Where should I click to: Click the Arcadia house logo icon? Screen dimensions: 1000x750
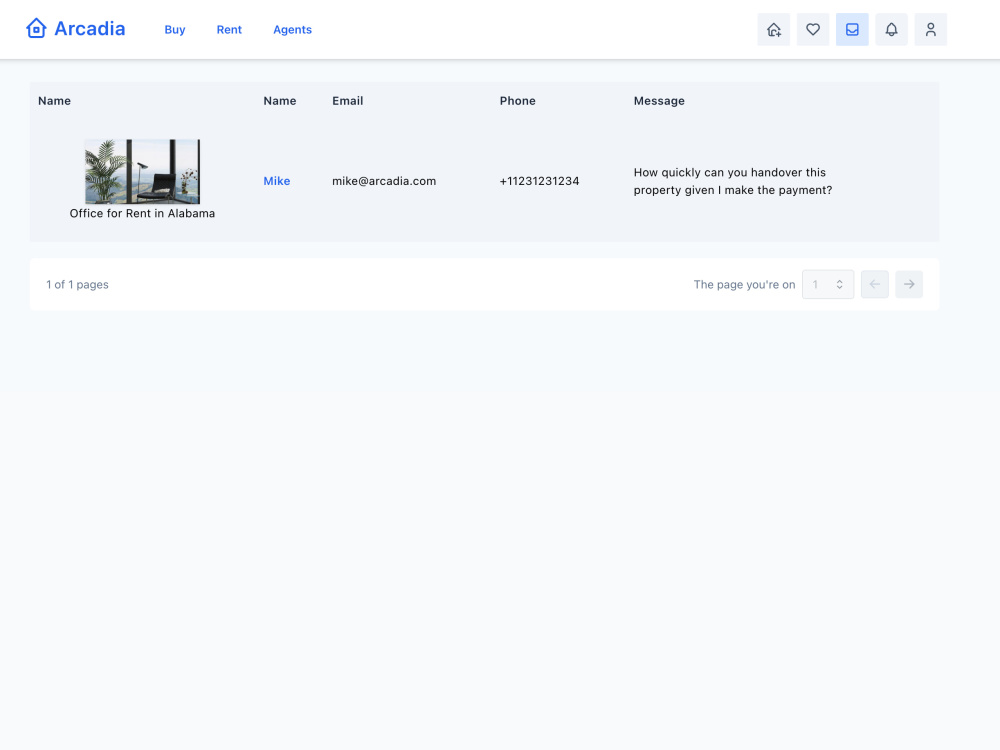[x=36, y=29]
